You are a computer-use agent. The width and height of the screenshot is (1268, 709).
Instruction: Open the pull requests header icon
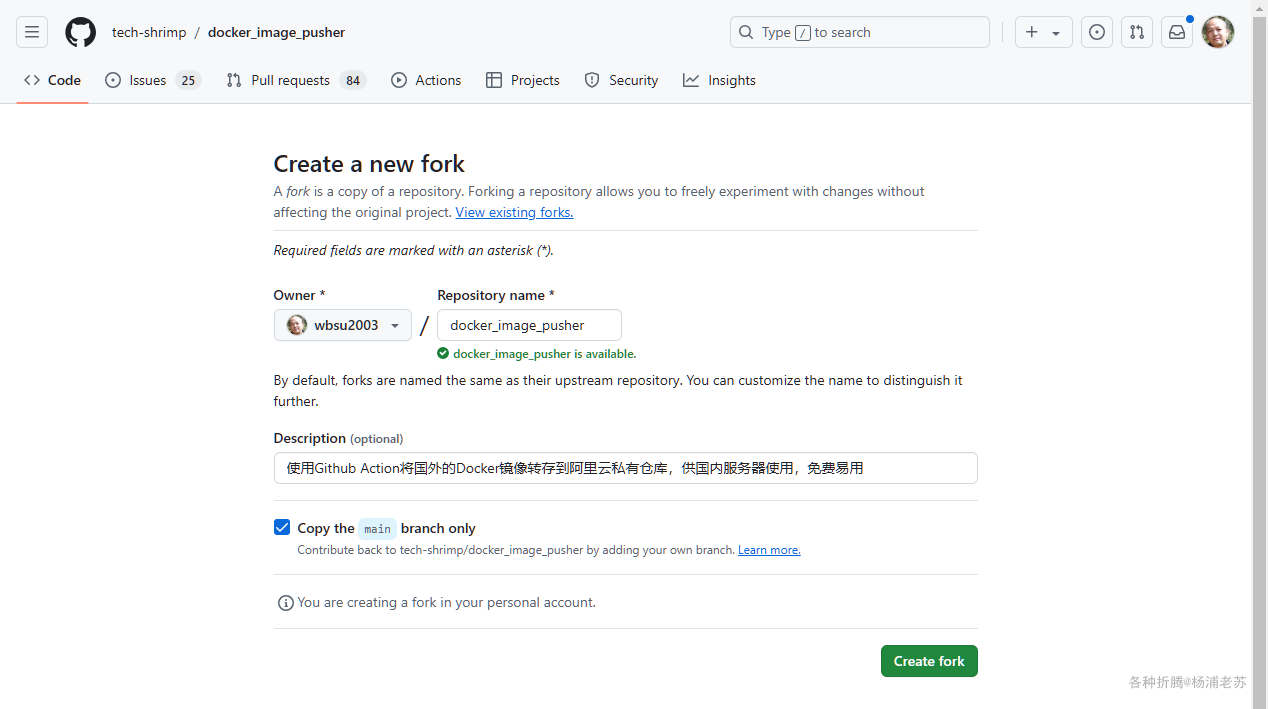[1137, 32]
